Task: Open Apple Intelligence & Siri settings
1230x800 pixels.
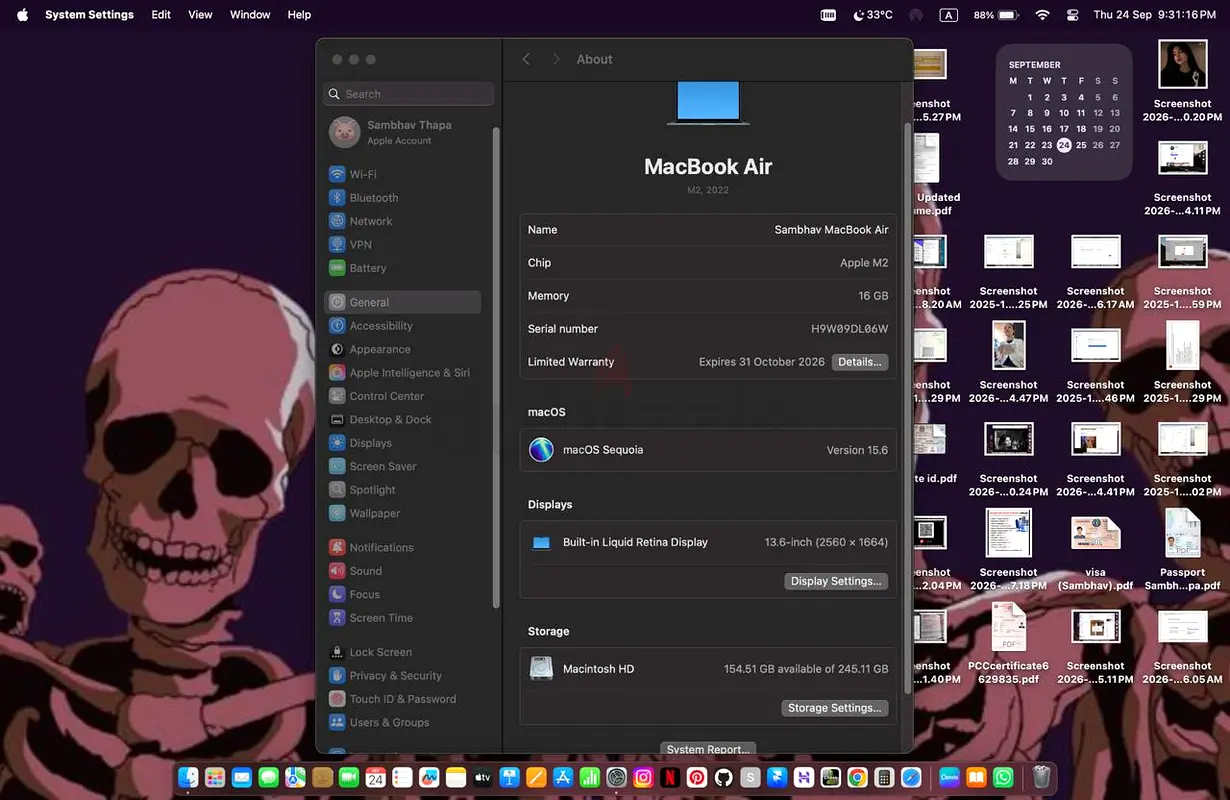Action: pos(402,373)
